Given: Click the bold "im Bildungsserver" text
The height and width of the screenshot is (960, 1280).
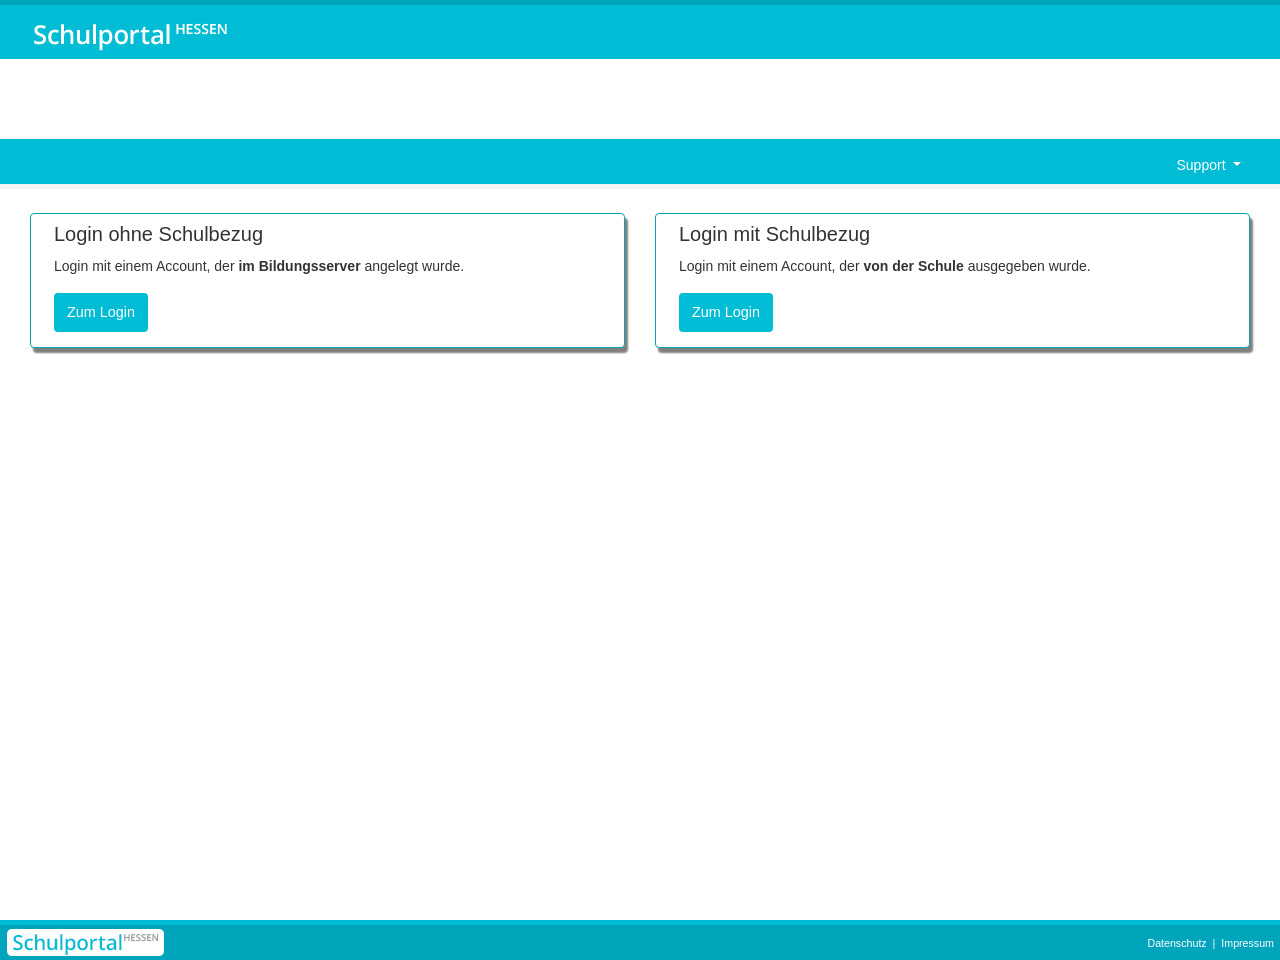Looking at the screenshot, I should [299, 266].
